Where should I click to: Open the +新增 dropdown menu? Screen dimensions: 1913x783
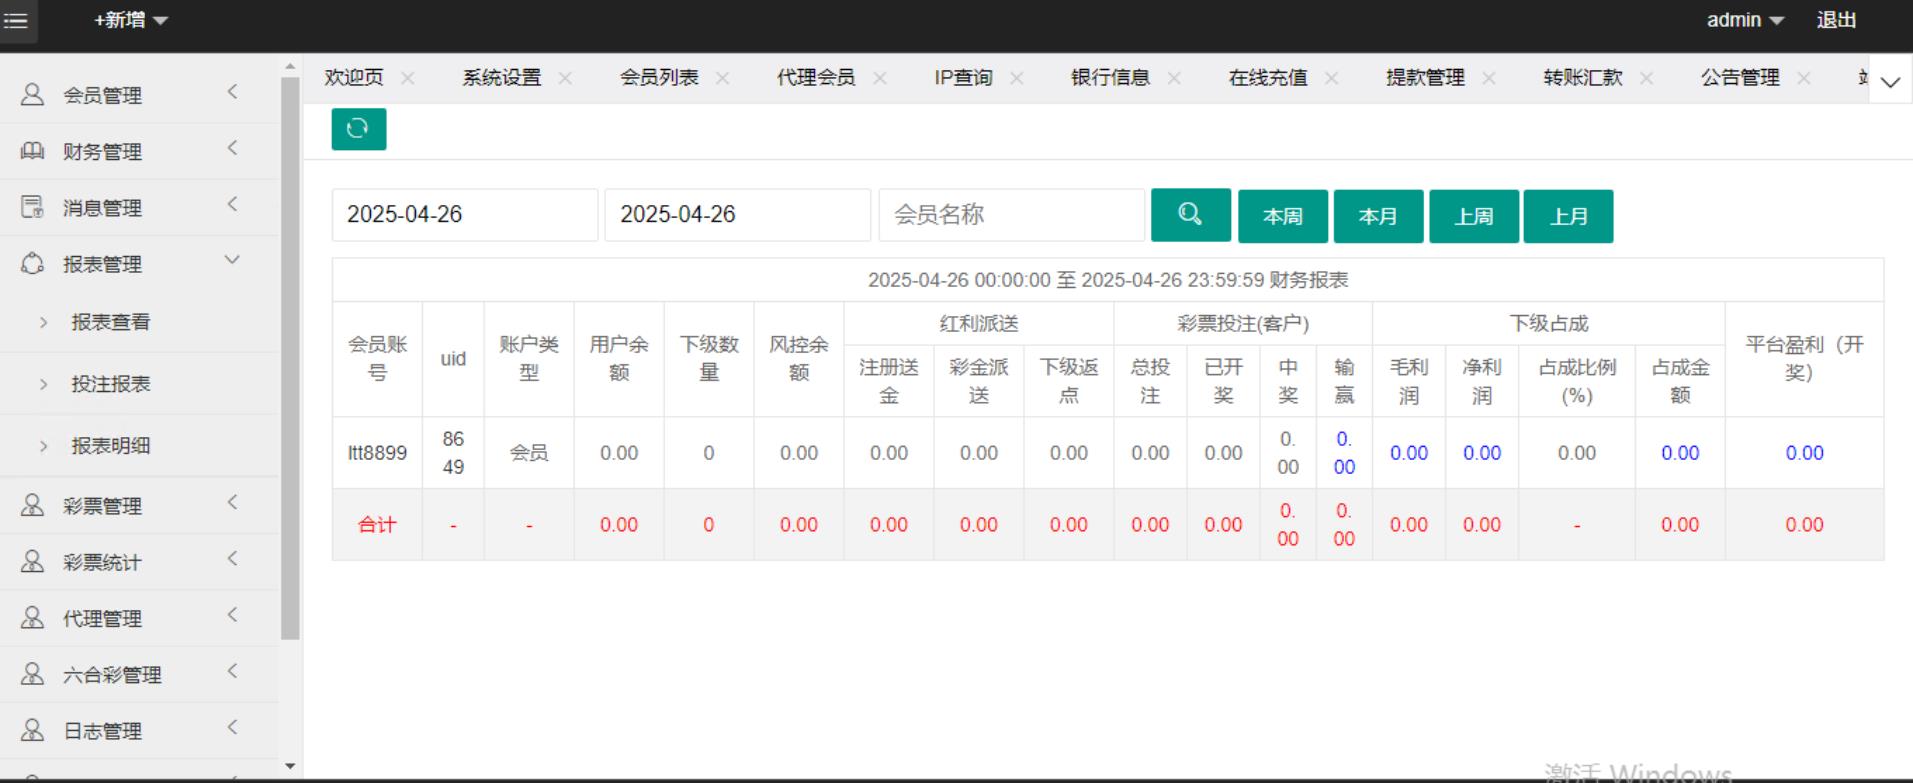tap(131, 21)
